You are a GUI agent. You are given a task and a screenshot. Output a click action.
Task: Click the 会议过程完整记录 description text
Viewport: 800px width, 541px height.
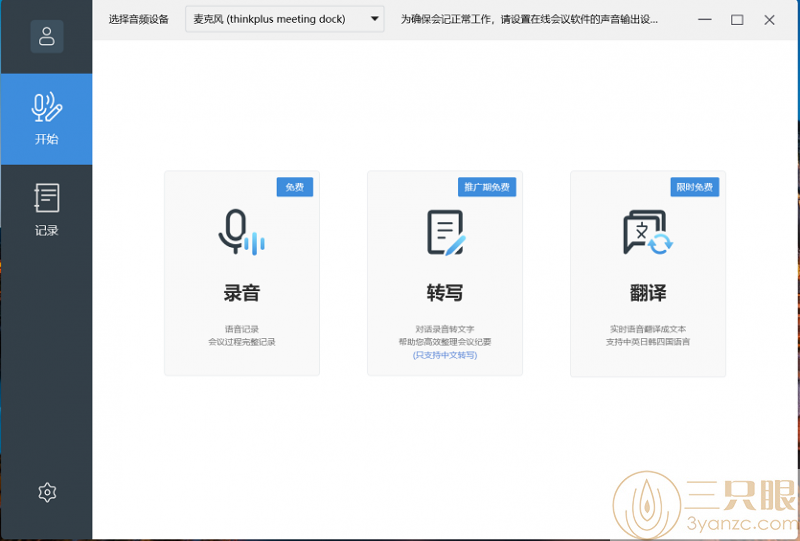click(242, 342)
